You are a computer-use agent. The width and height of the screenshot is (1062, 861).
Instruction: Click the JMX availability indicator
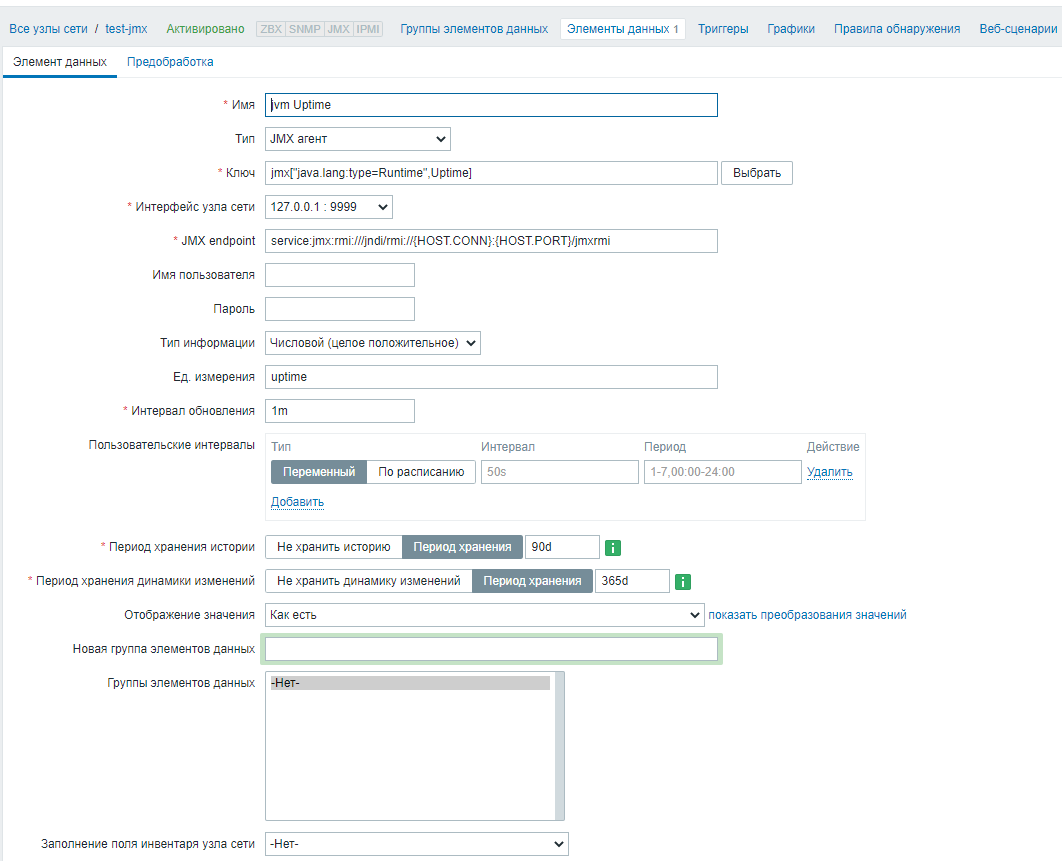click(338, 29)
